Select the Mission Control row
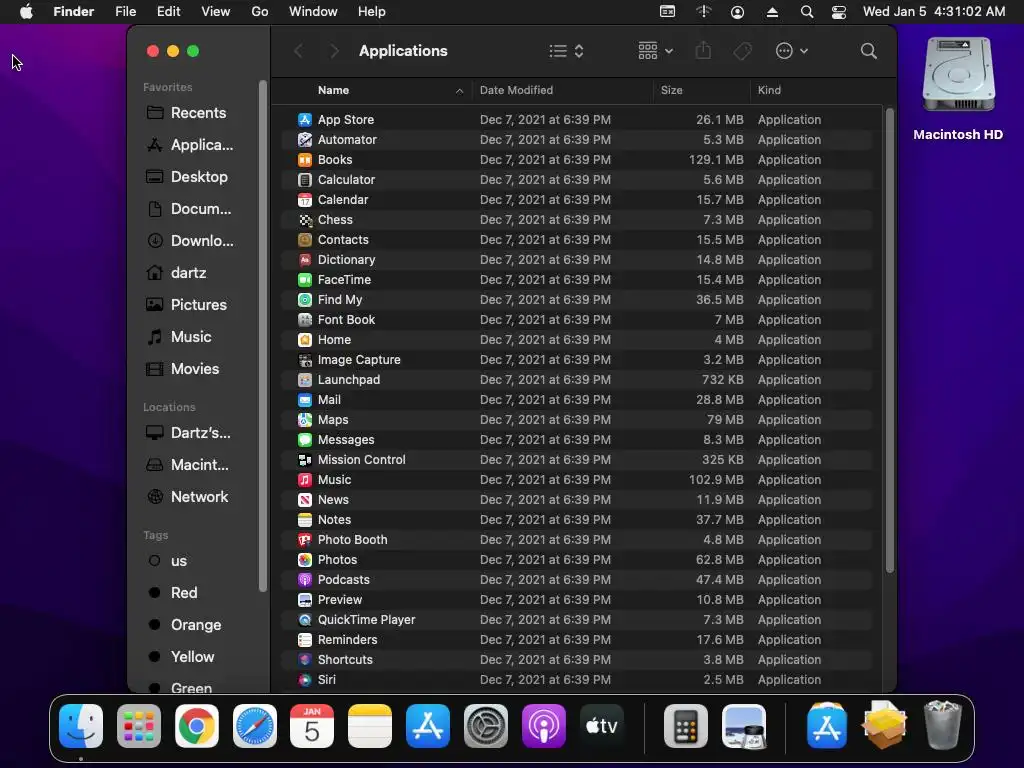 point(577,460)
